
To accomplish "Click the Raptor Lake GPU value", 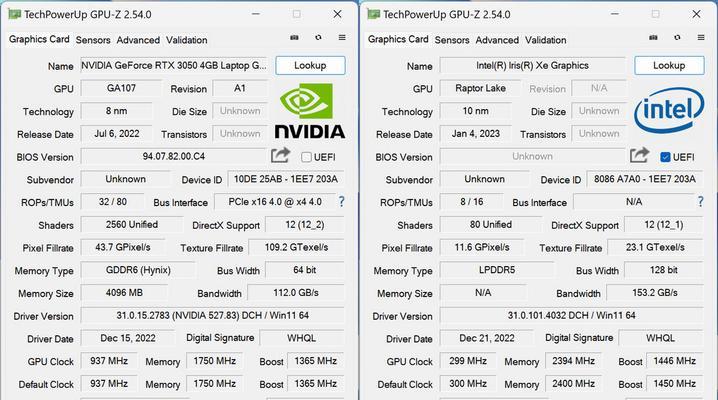I will click(x=480, y=88).
